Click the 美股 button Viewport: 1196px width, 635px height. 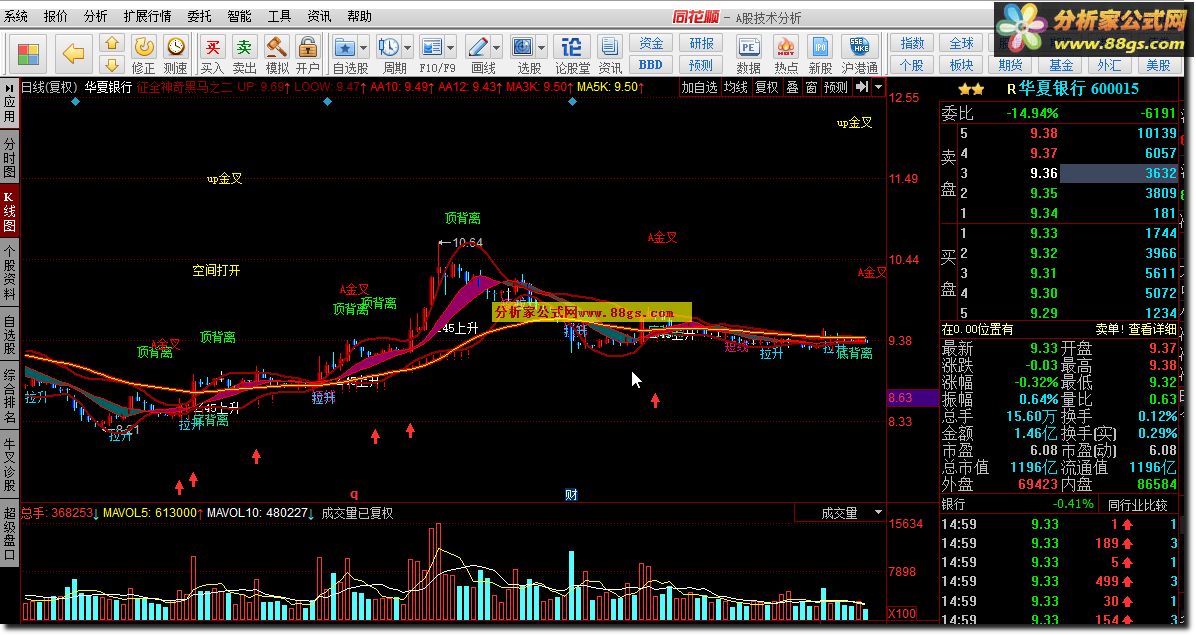pos(1158,65)
